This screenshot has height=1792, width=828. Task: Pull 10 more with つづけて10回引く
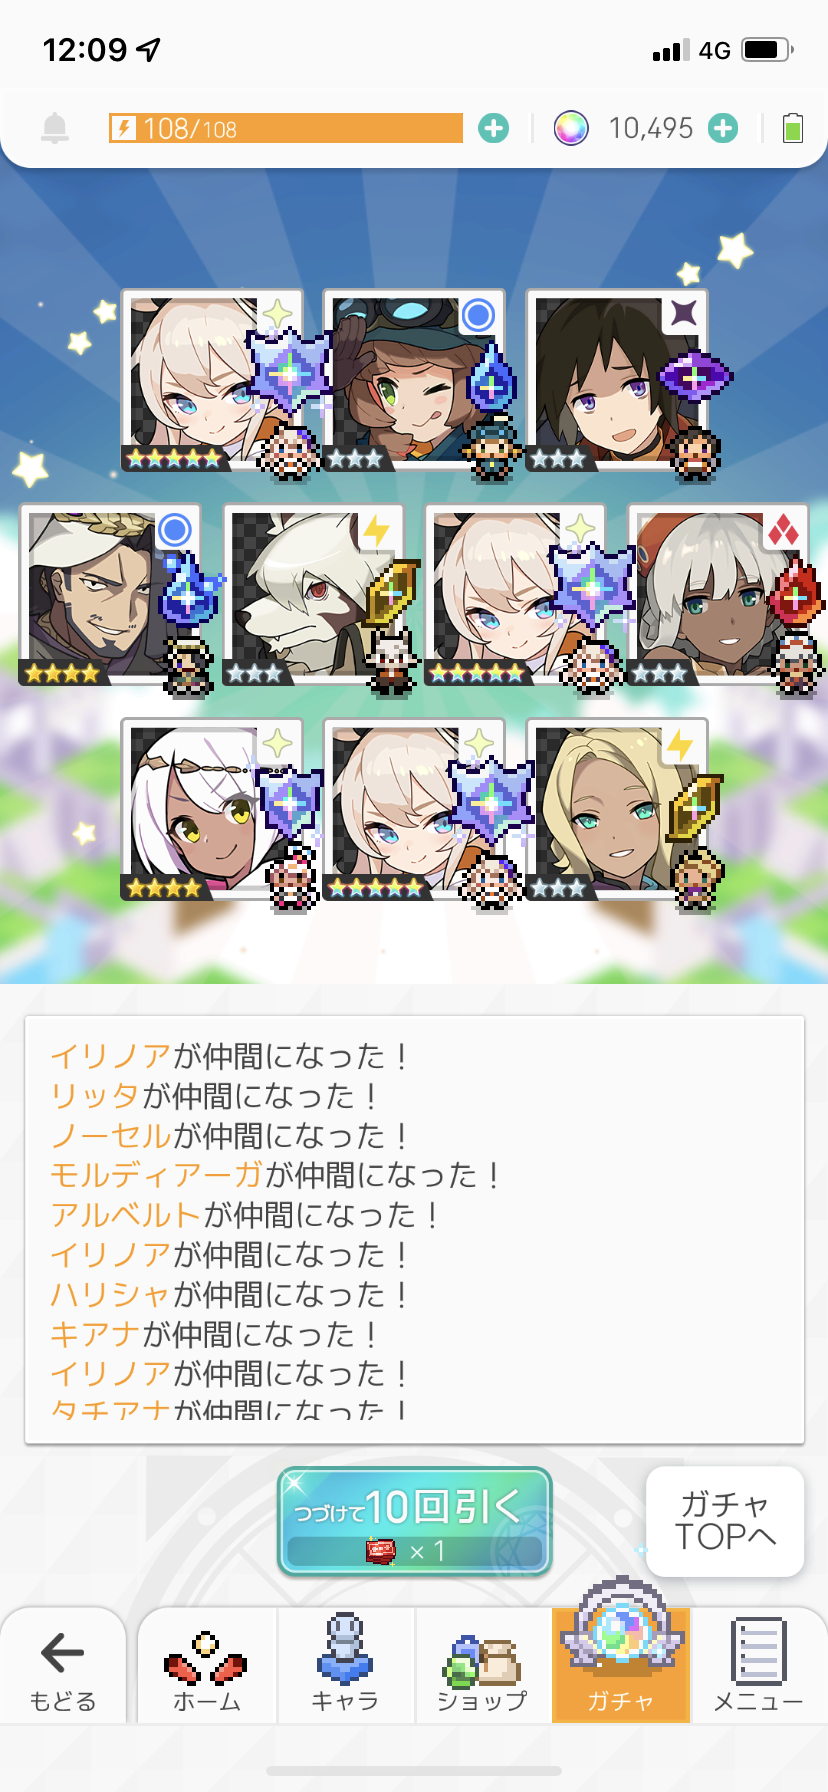pyautogui.click(x=414, y=1521)
